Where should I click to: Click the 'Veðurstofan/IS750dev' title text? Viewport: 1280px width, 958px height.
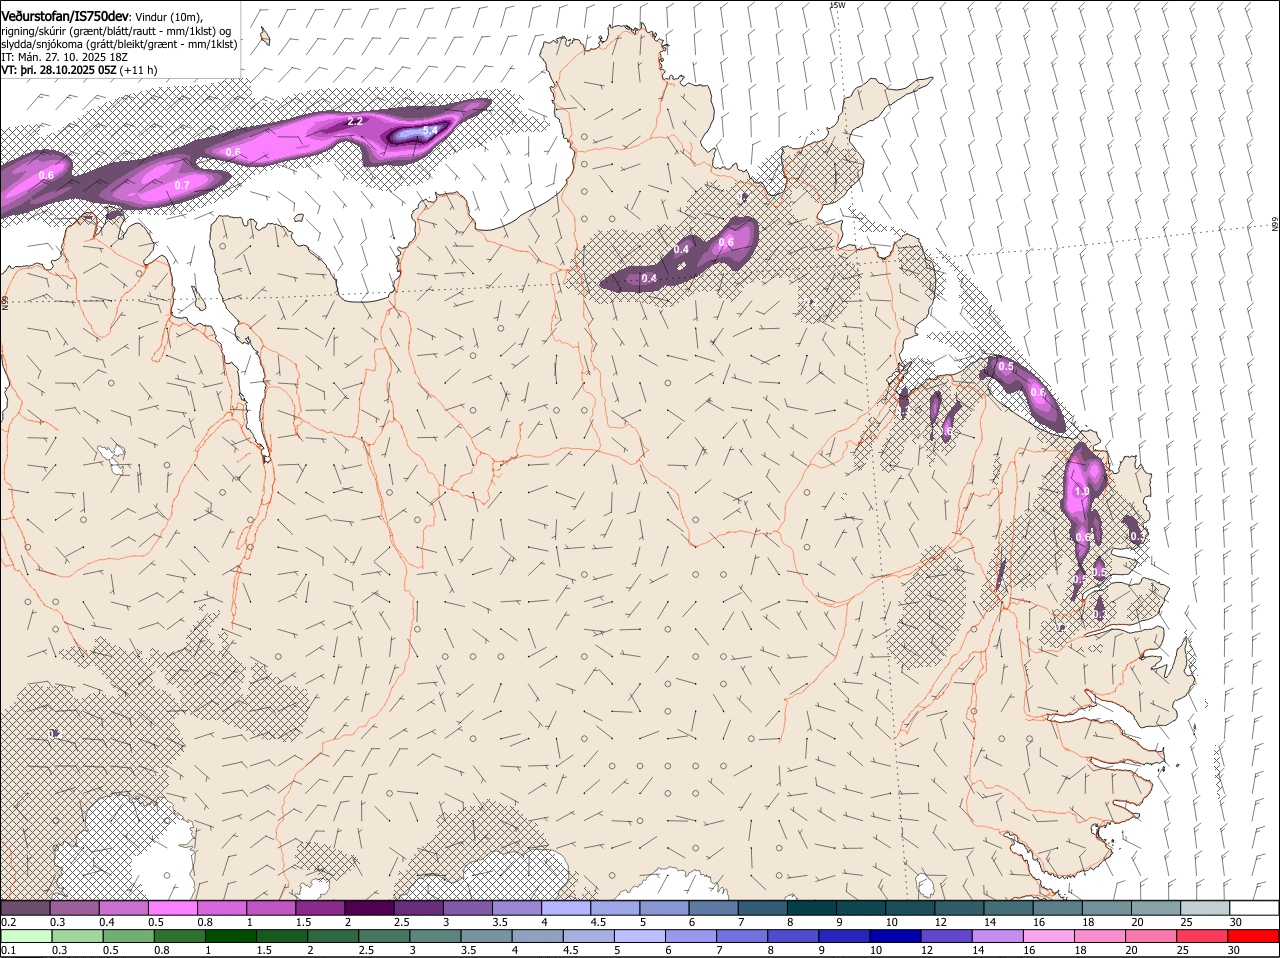coord(65,16)
